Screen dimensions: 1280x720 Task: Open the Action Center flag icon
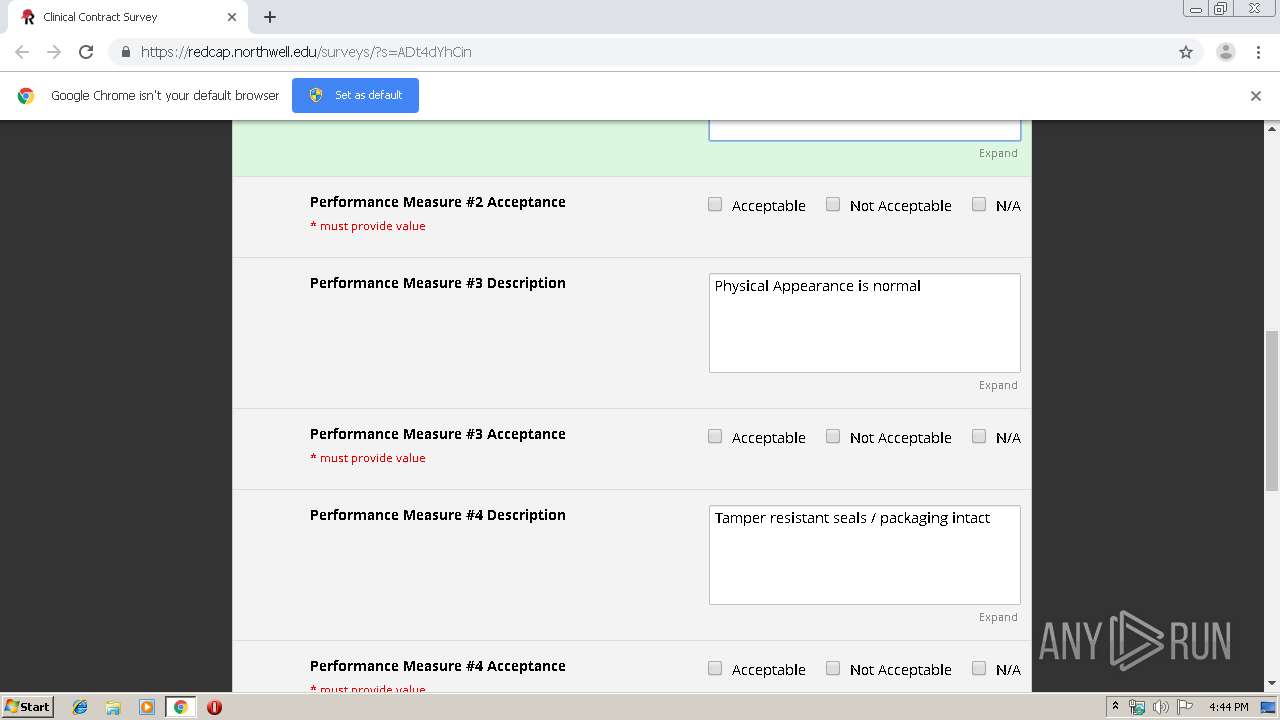pos(1184,707)
